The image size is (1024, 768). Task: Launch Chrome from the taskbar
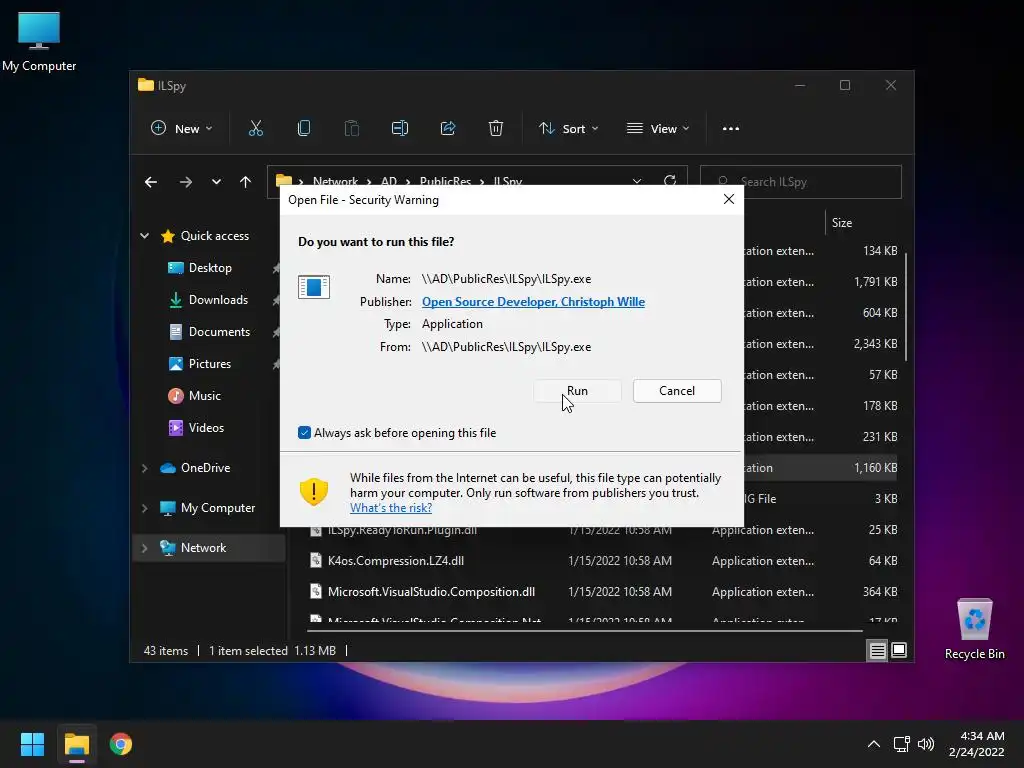tap(121, 744)
